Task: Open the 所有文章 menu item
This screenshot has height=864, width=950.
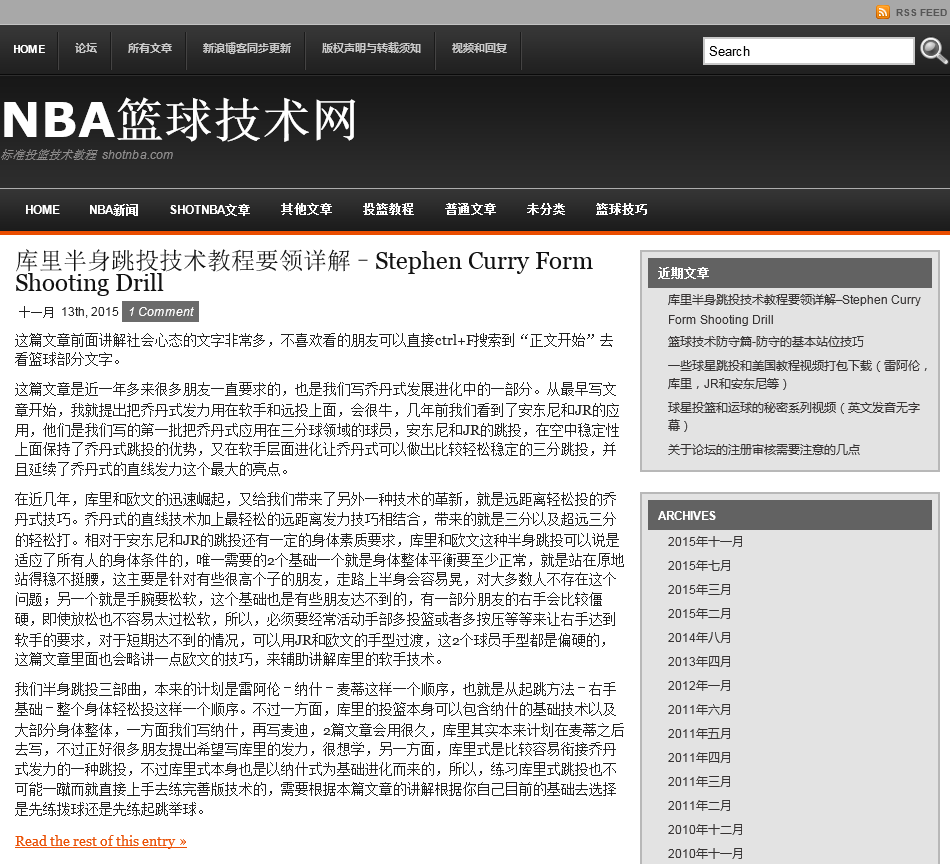Action: point(150,48)
